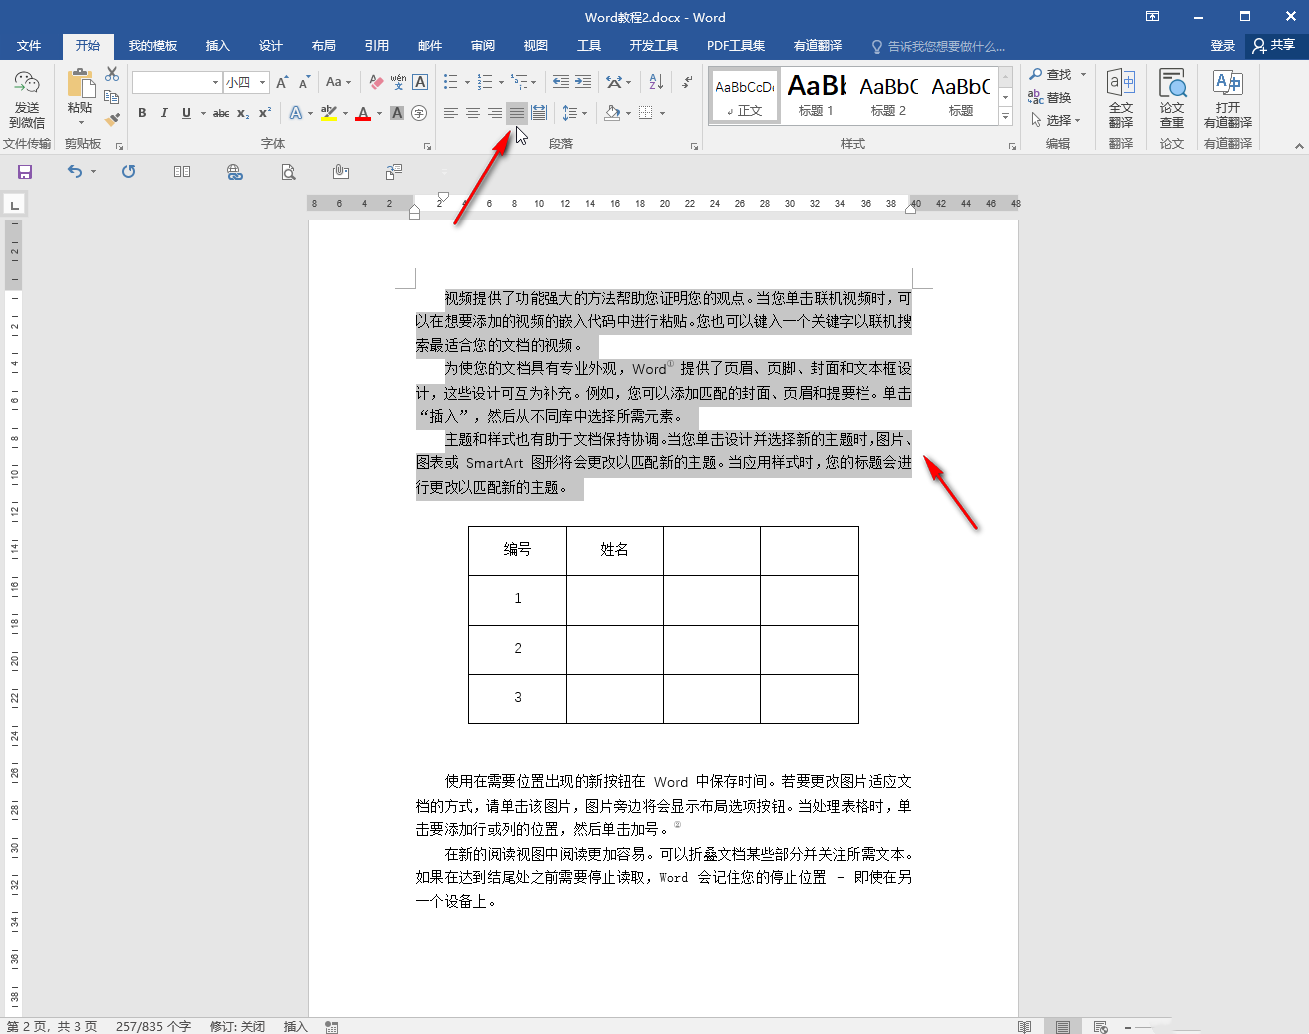Decrease font size with shrink font icon

point(304,82)
